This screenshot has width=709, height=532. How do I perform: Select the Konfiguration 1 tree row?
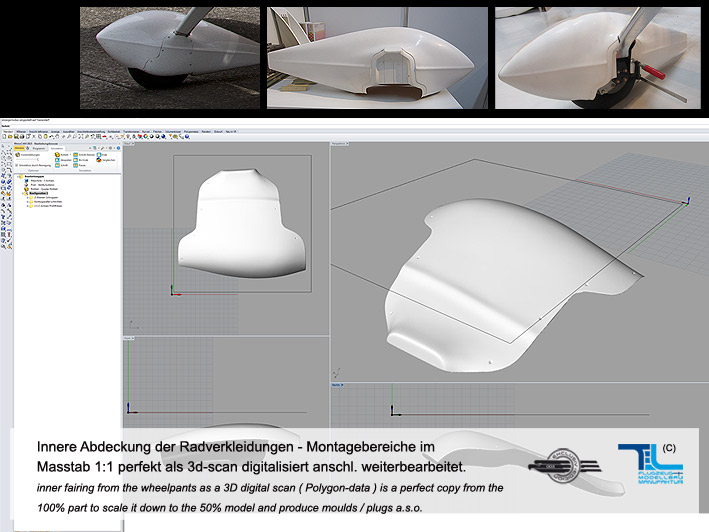[38, 193]
